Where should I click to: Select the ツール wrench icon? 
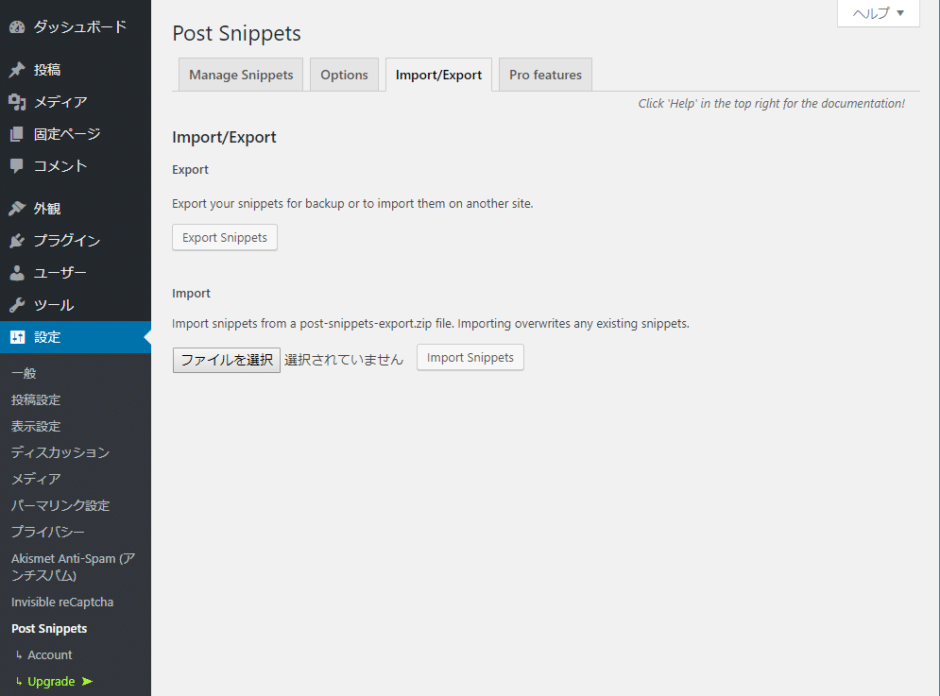point(18,304)
